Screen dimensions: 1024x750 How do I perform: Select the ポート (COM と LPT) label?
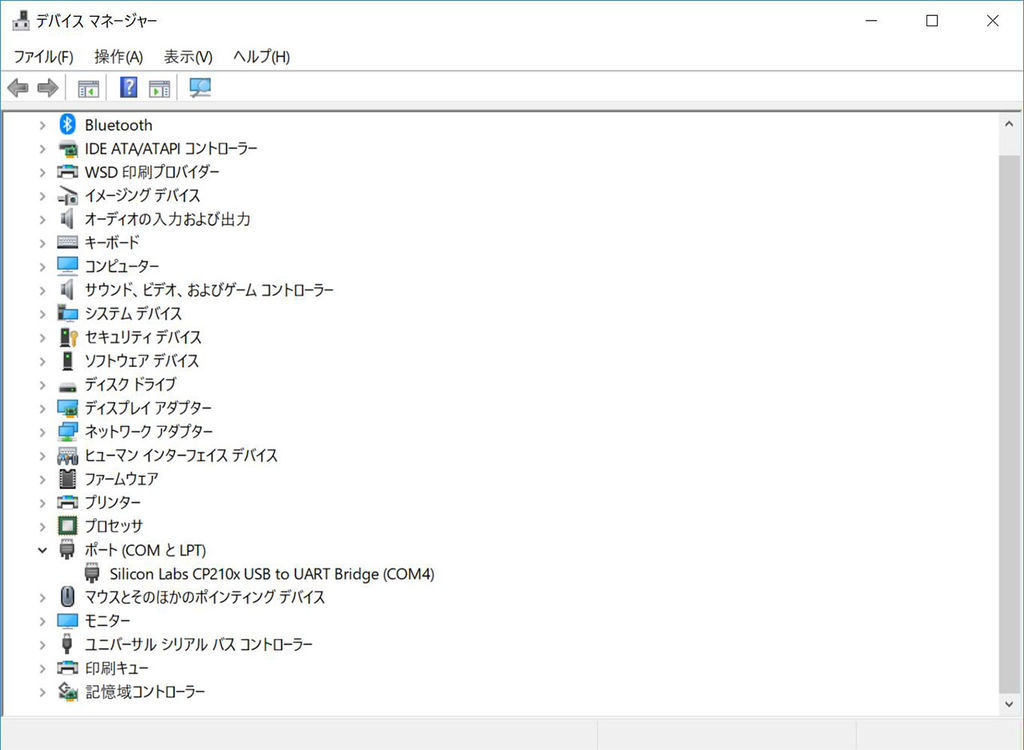[145, 550]
